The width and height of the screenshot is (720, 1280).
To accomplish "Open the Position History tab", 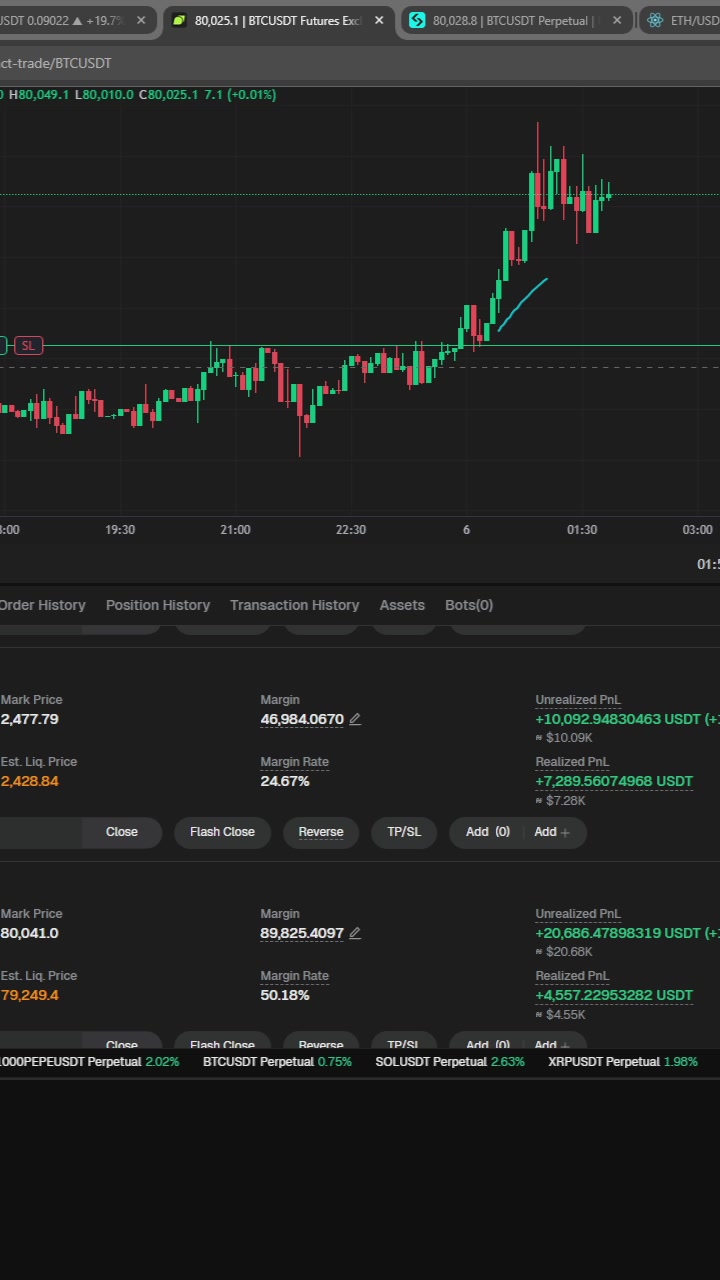I will click(158, 605).
